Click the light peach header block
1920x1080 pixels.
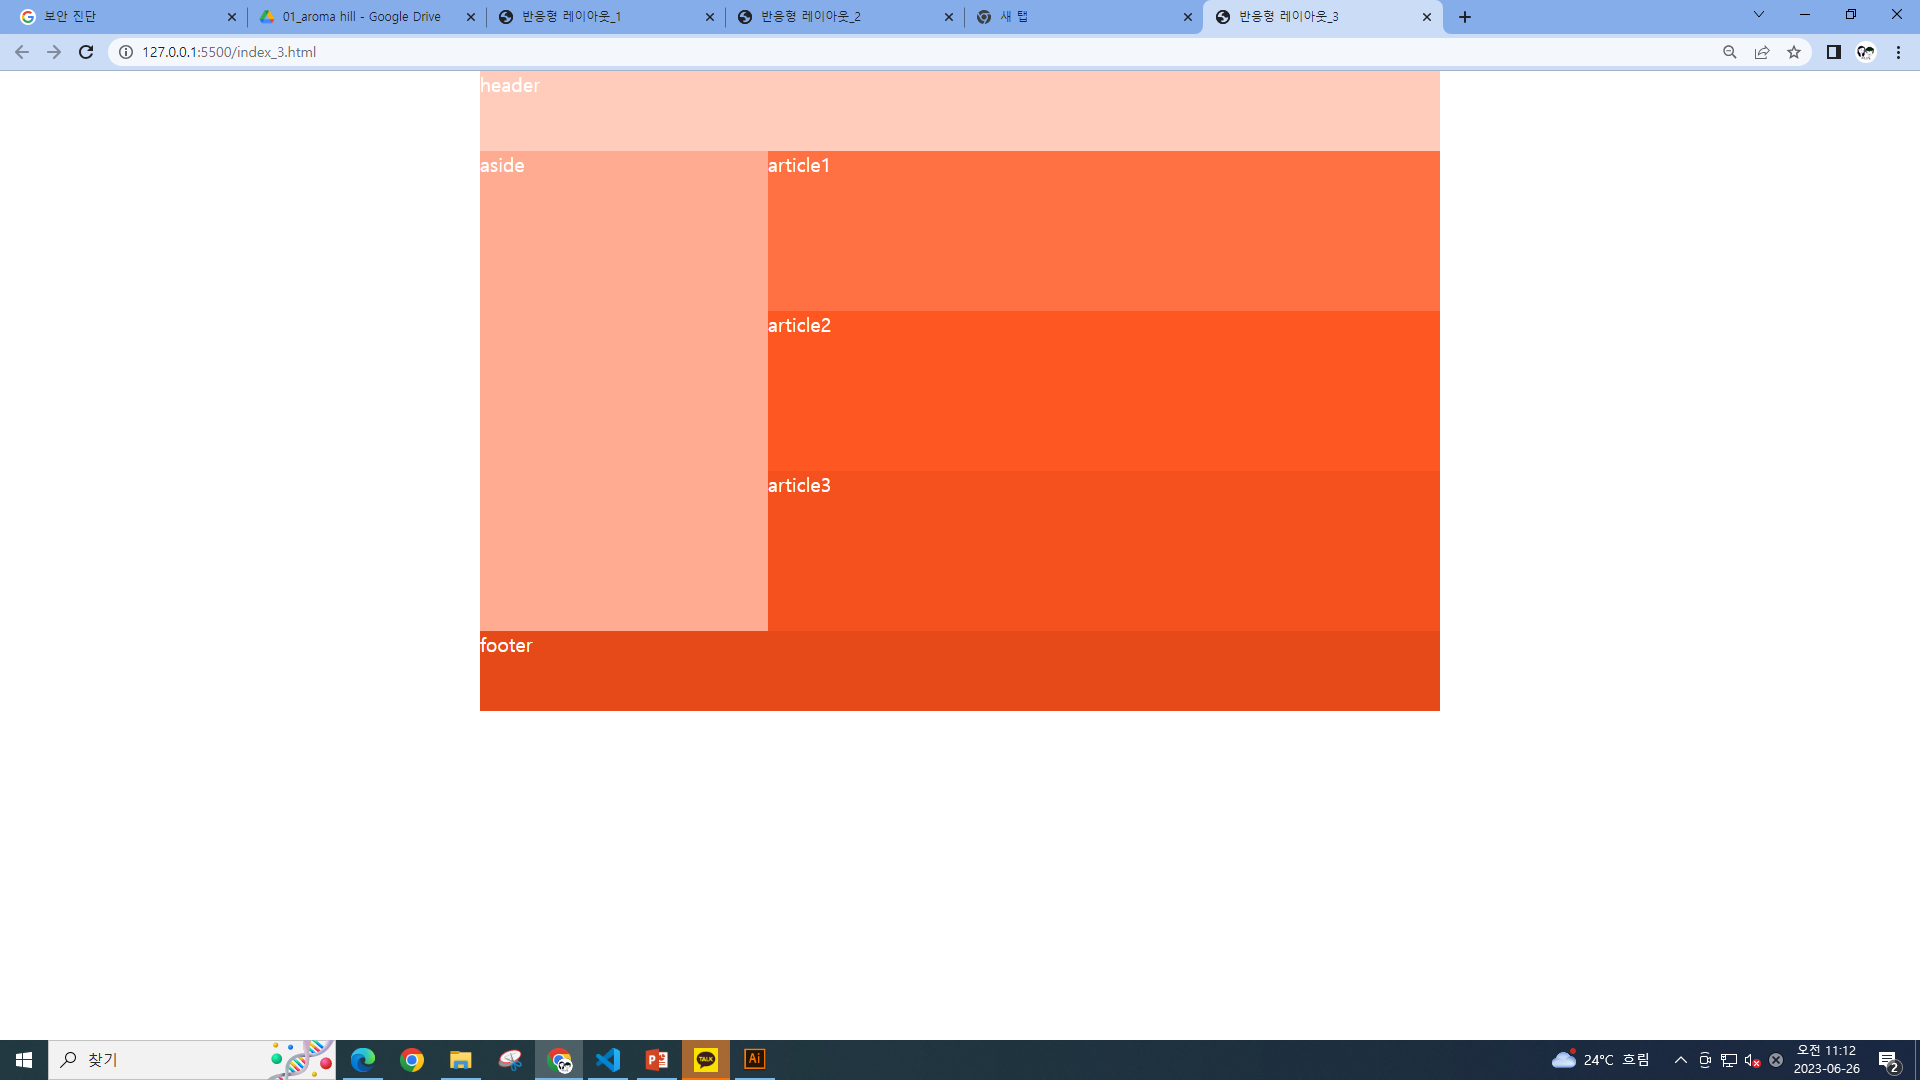(960, 111)
